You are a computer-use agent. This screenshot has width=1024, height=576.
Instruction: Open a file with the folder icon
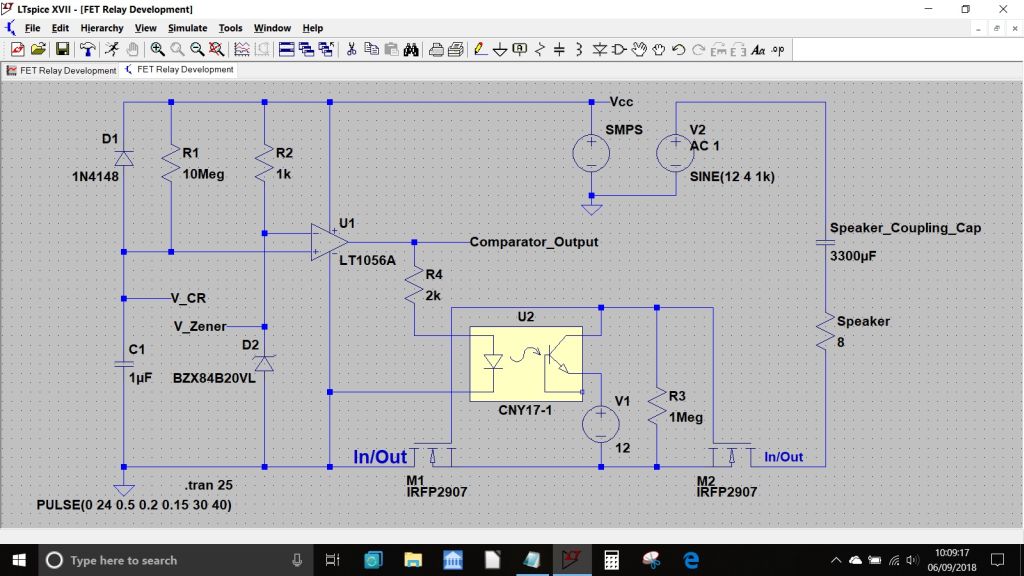[x=38, y=50]
